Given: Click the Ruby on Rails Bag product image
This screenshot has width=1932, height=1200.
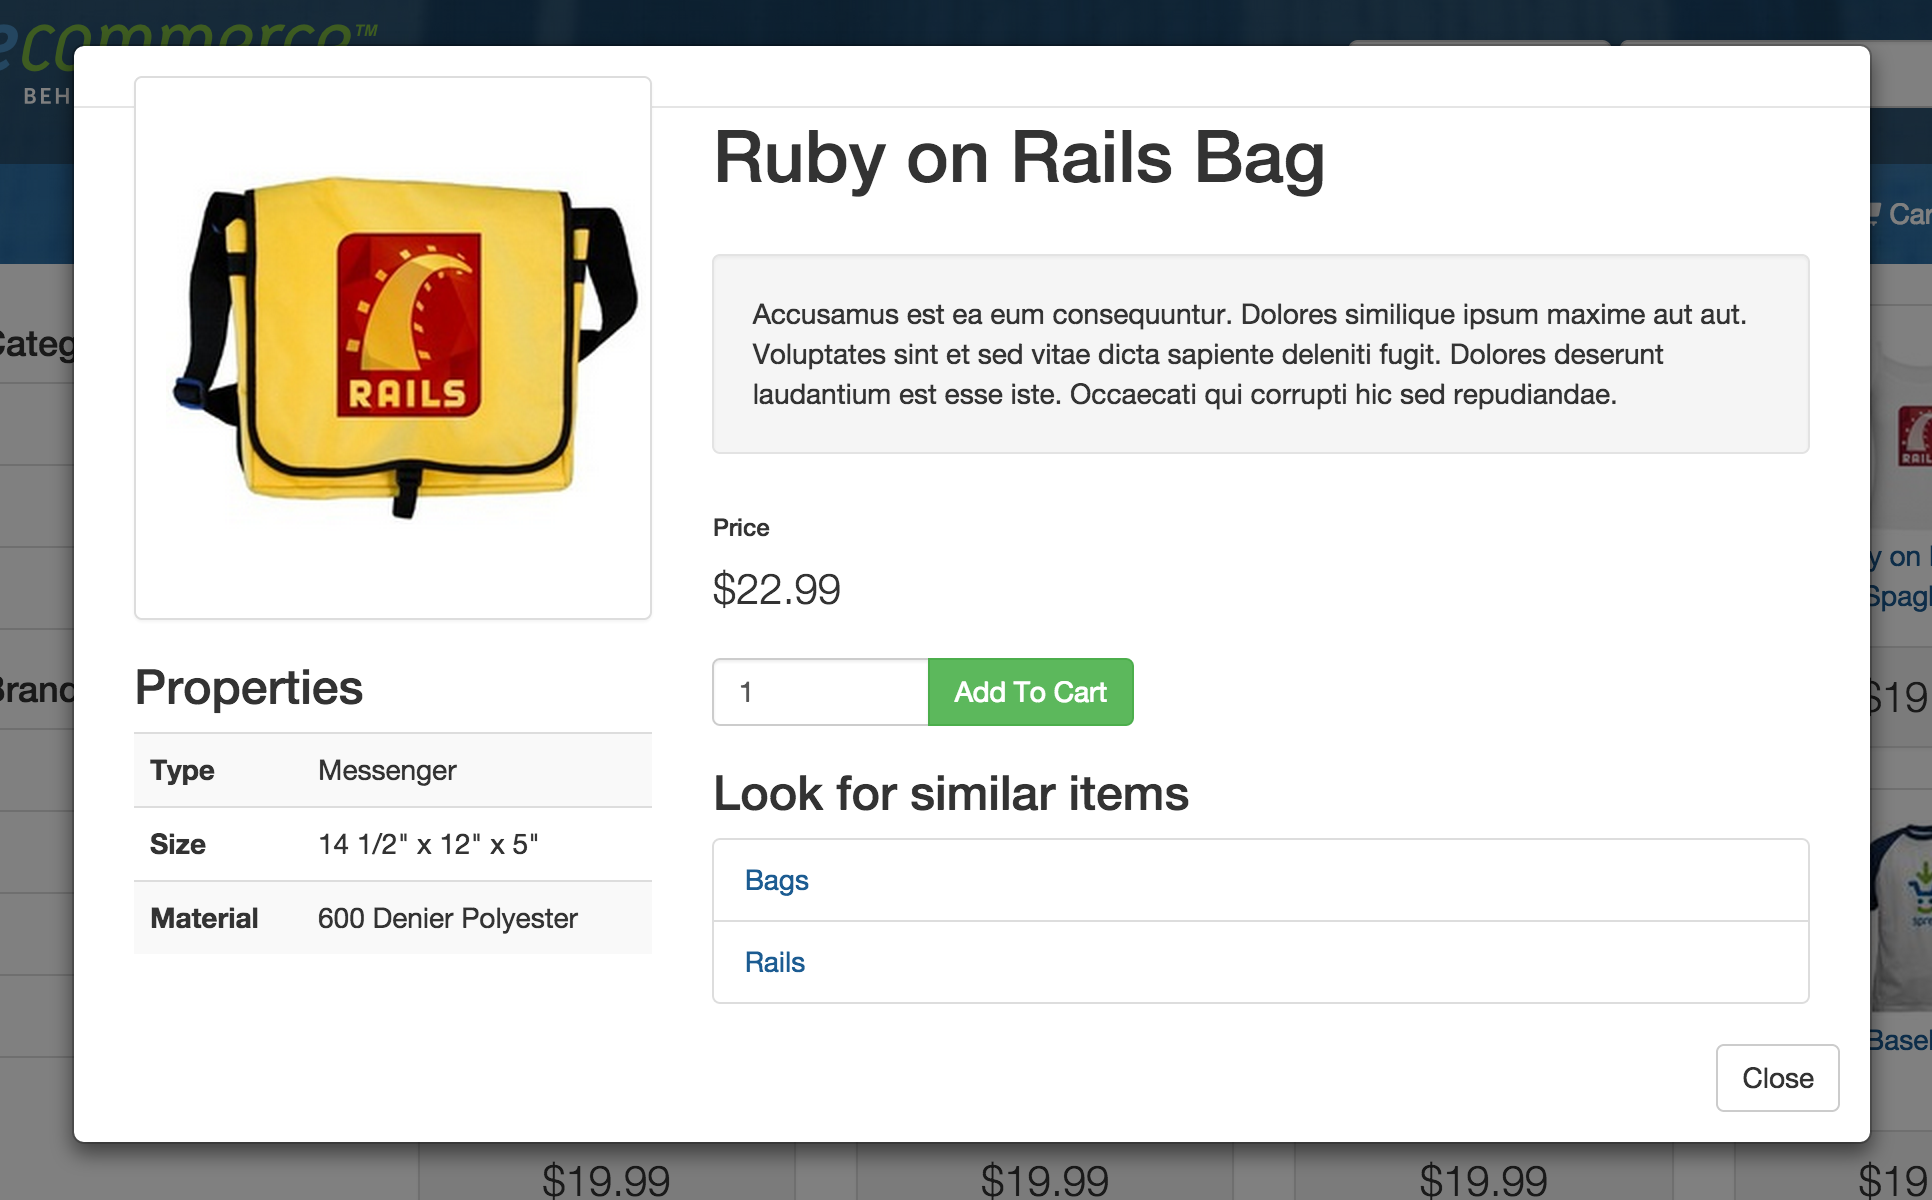Looking at the screenshot, I should point(393,347).
